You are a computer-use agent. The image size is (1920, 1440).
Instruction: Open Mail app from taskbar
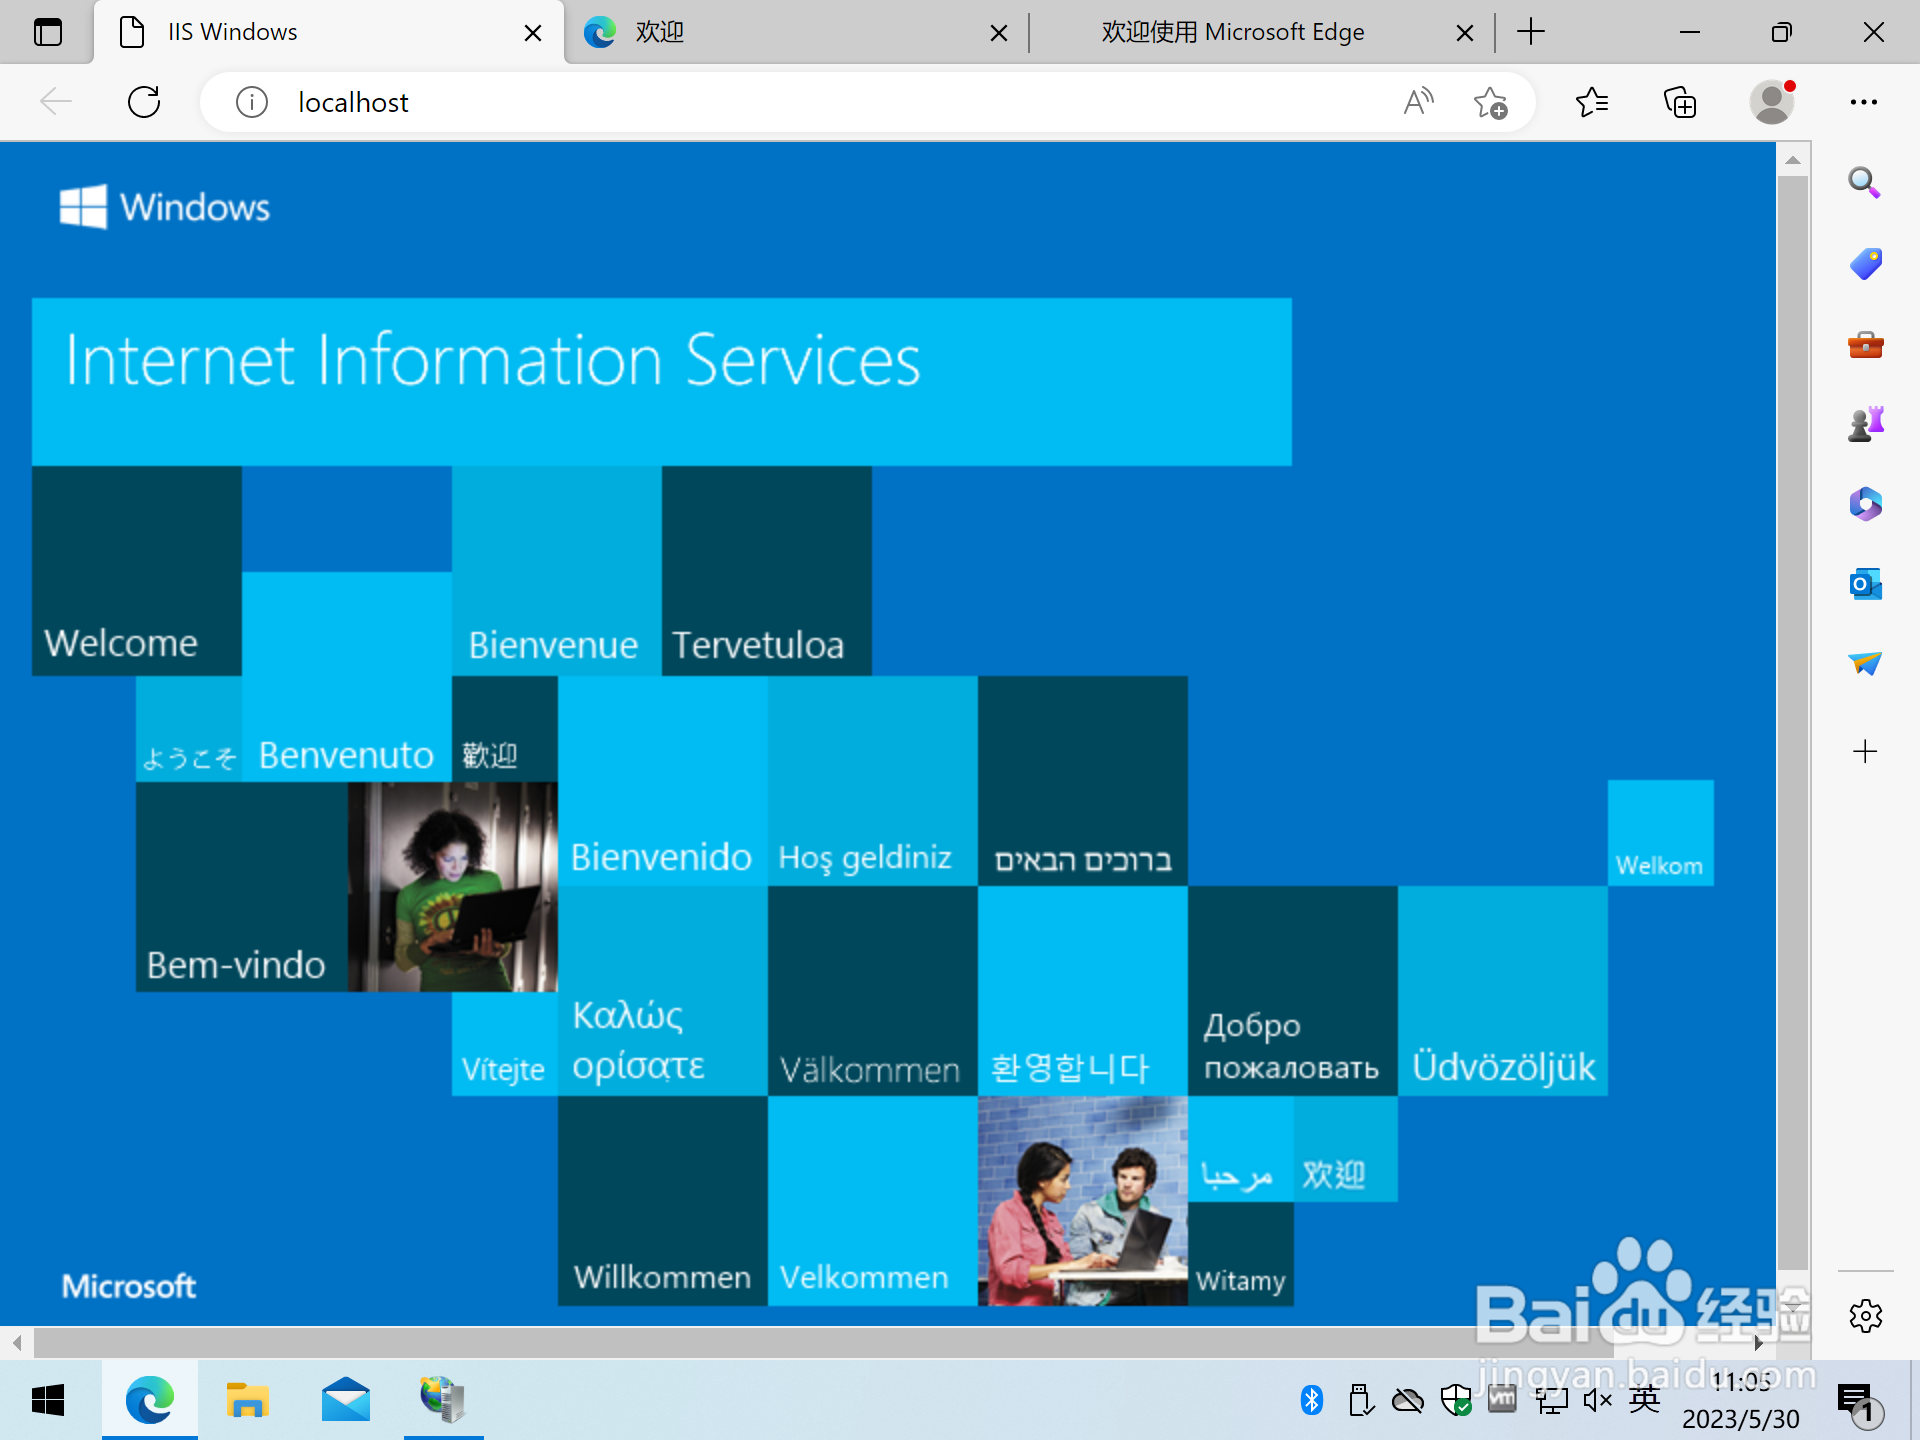point(346,1400)
